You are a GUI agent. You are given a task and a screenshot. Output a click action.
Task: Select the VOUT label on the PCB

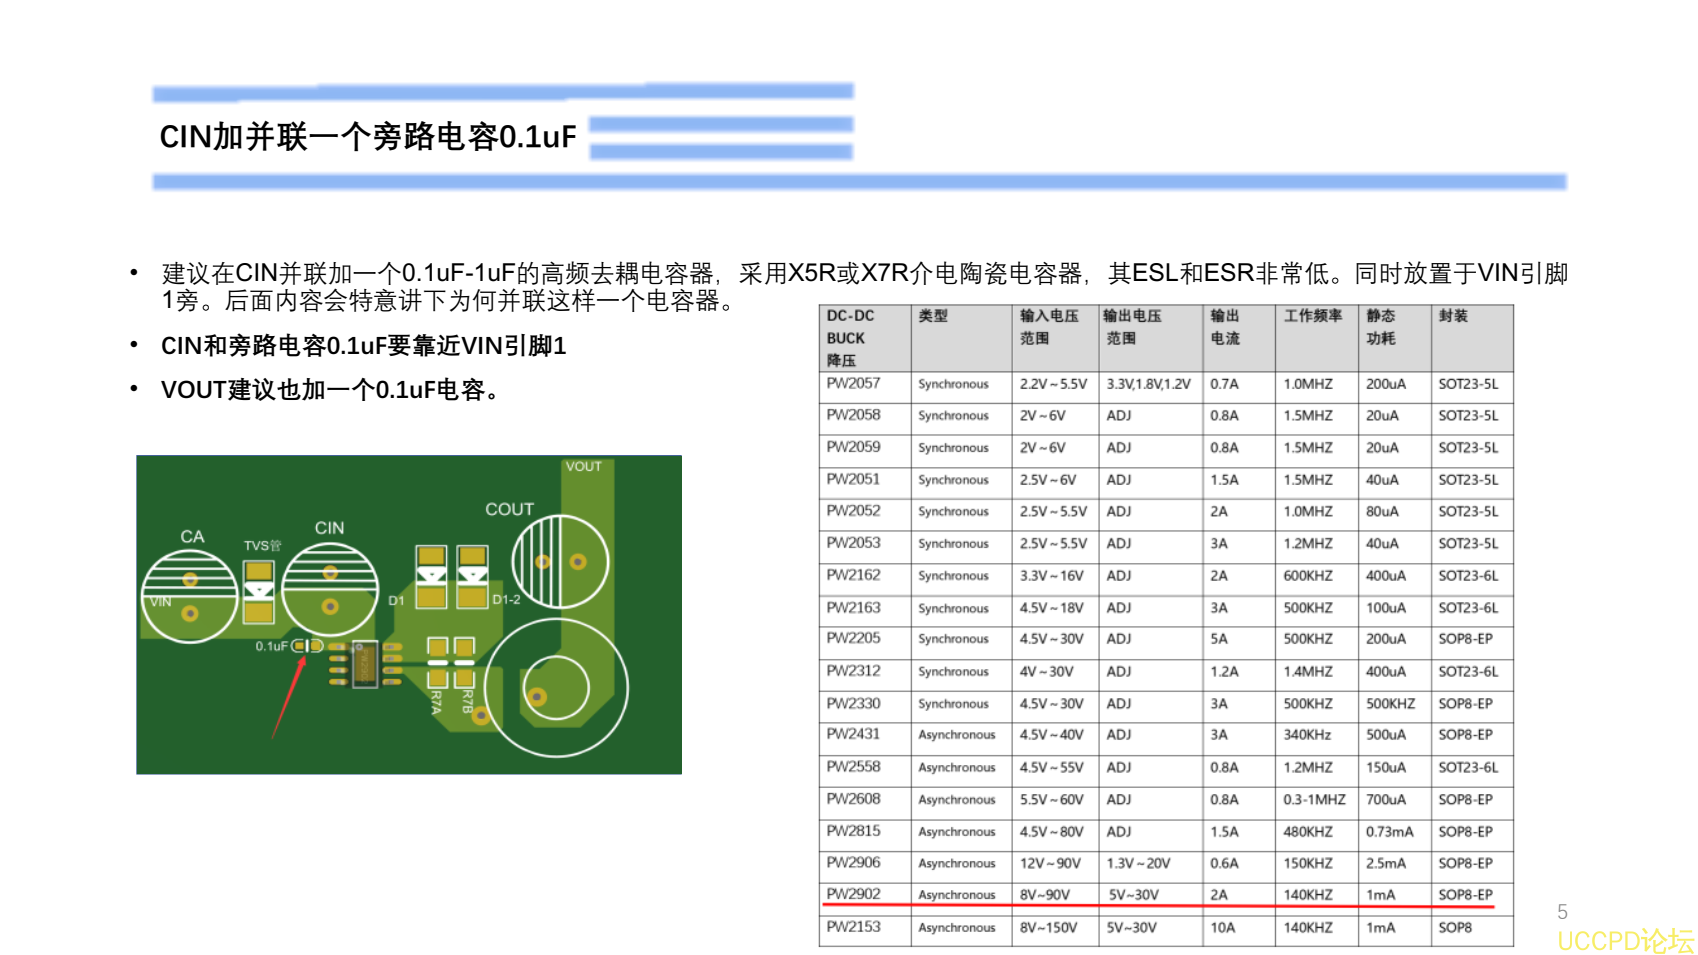click(x=585, y=466)
